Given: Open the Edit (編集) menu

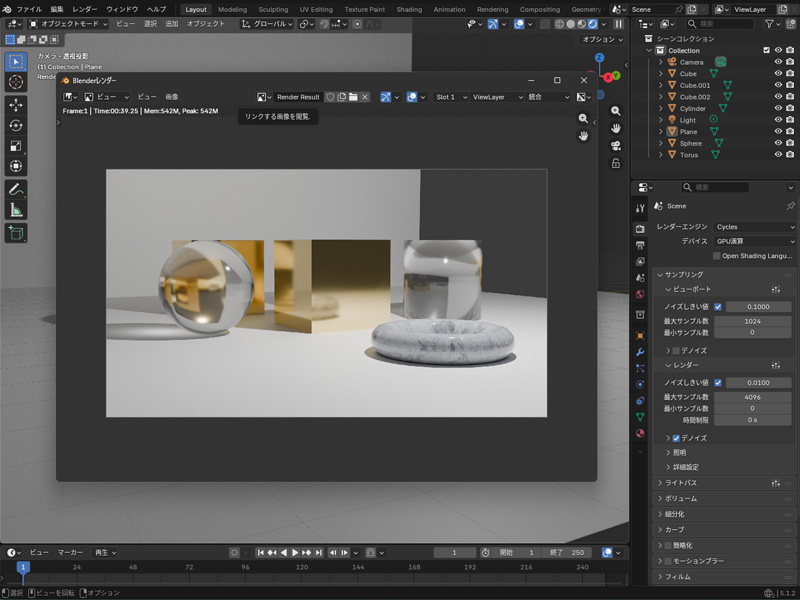Looking at the screenshot, I should [57, 9].
